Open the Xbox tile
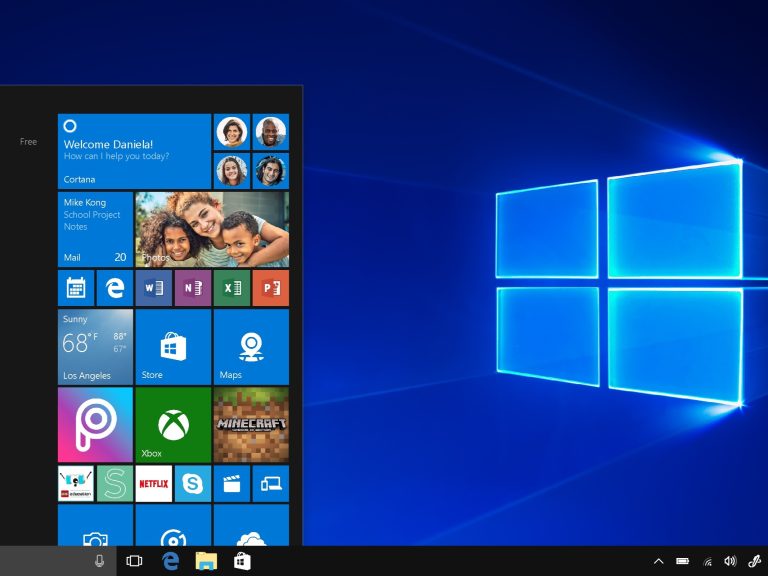The width and height of the screenshot is (768, 576). pyautogui.click(x=173, y=425)
